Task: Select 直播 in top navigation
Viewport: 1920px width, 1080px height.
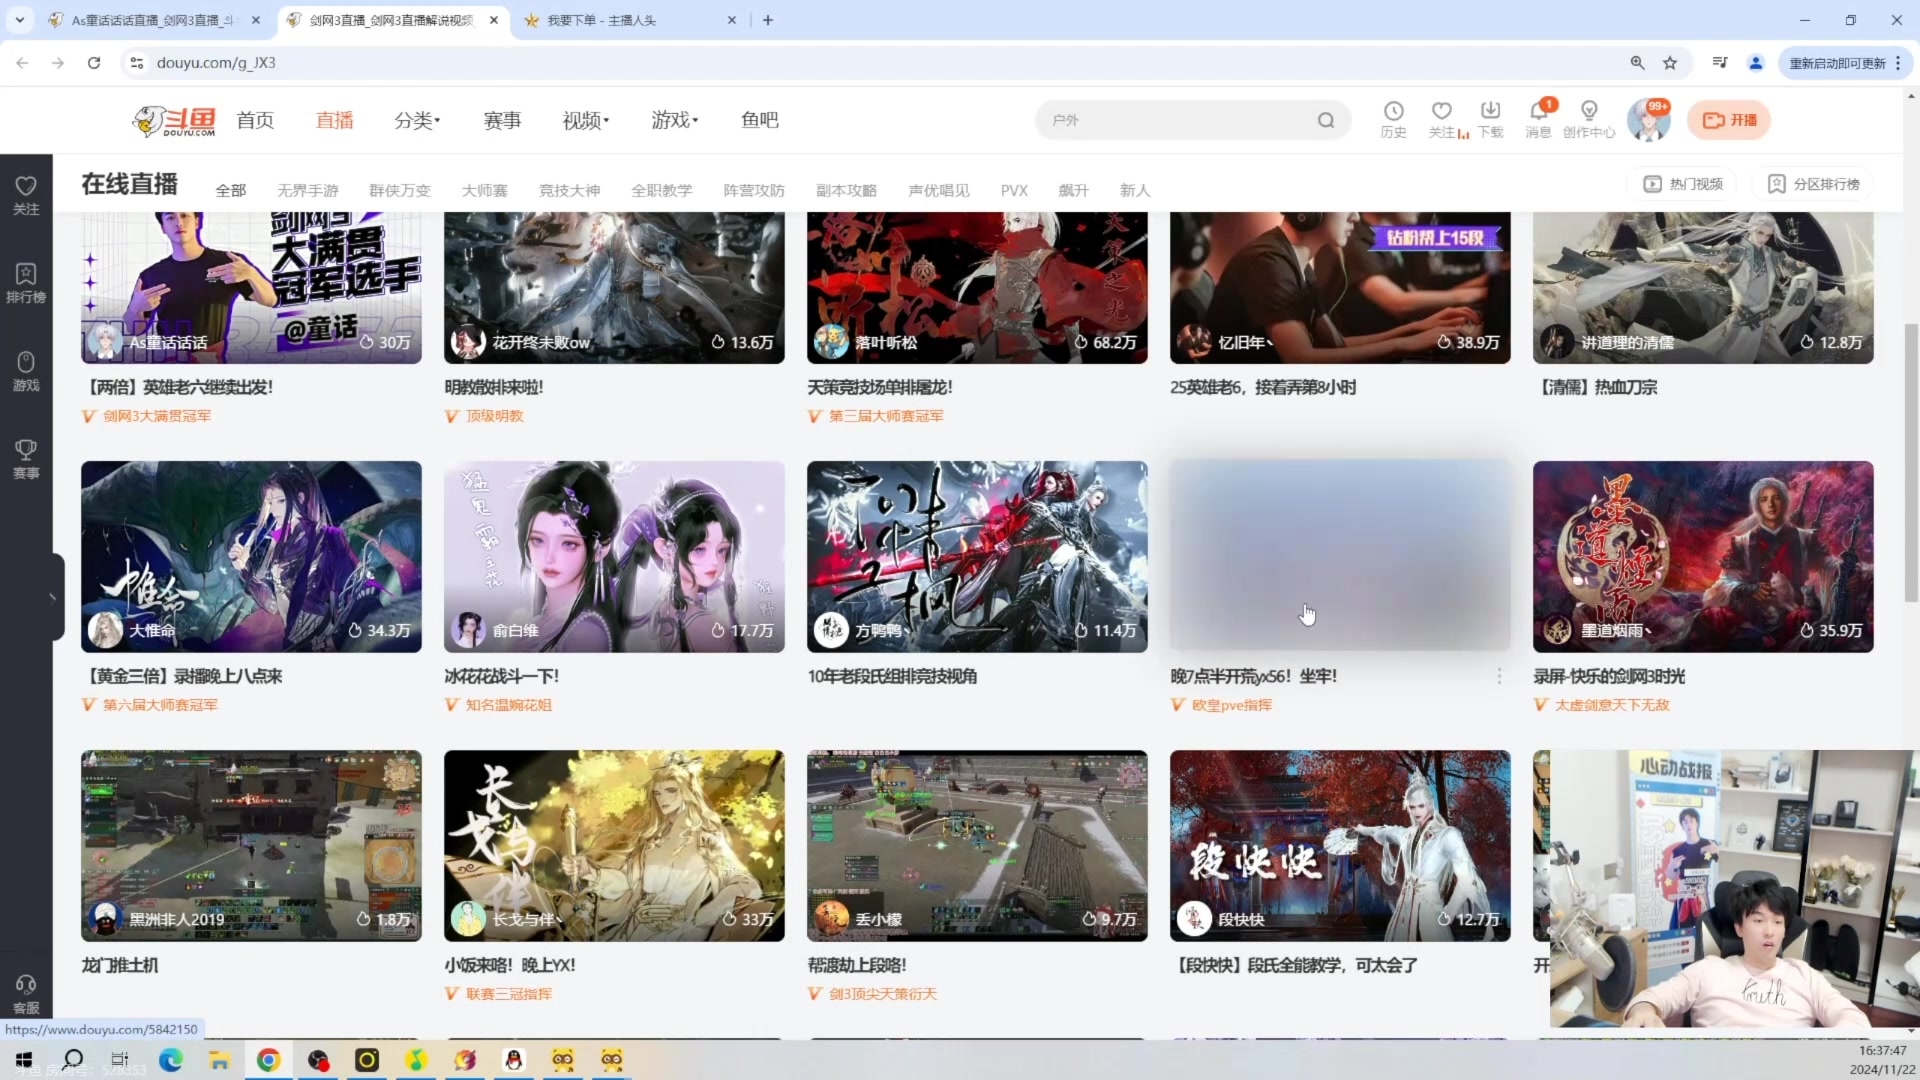Action: (x=334, y=120)
